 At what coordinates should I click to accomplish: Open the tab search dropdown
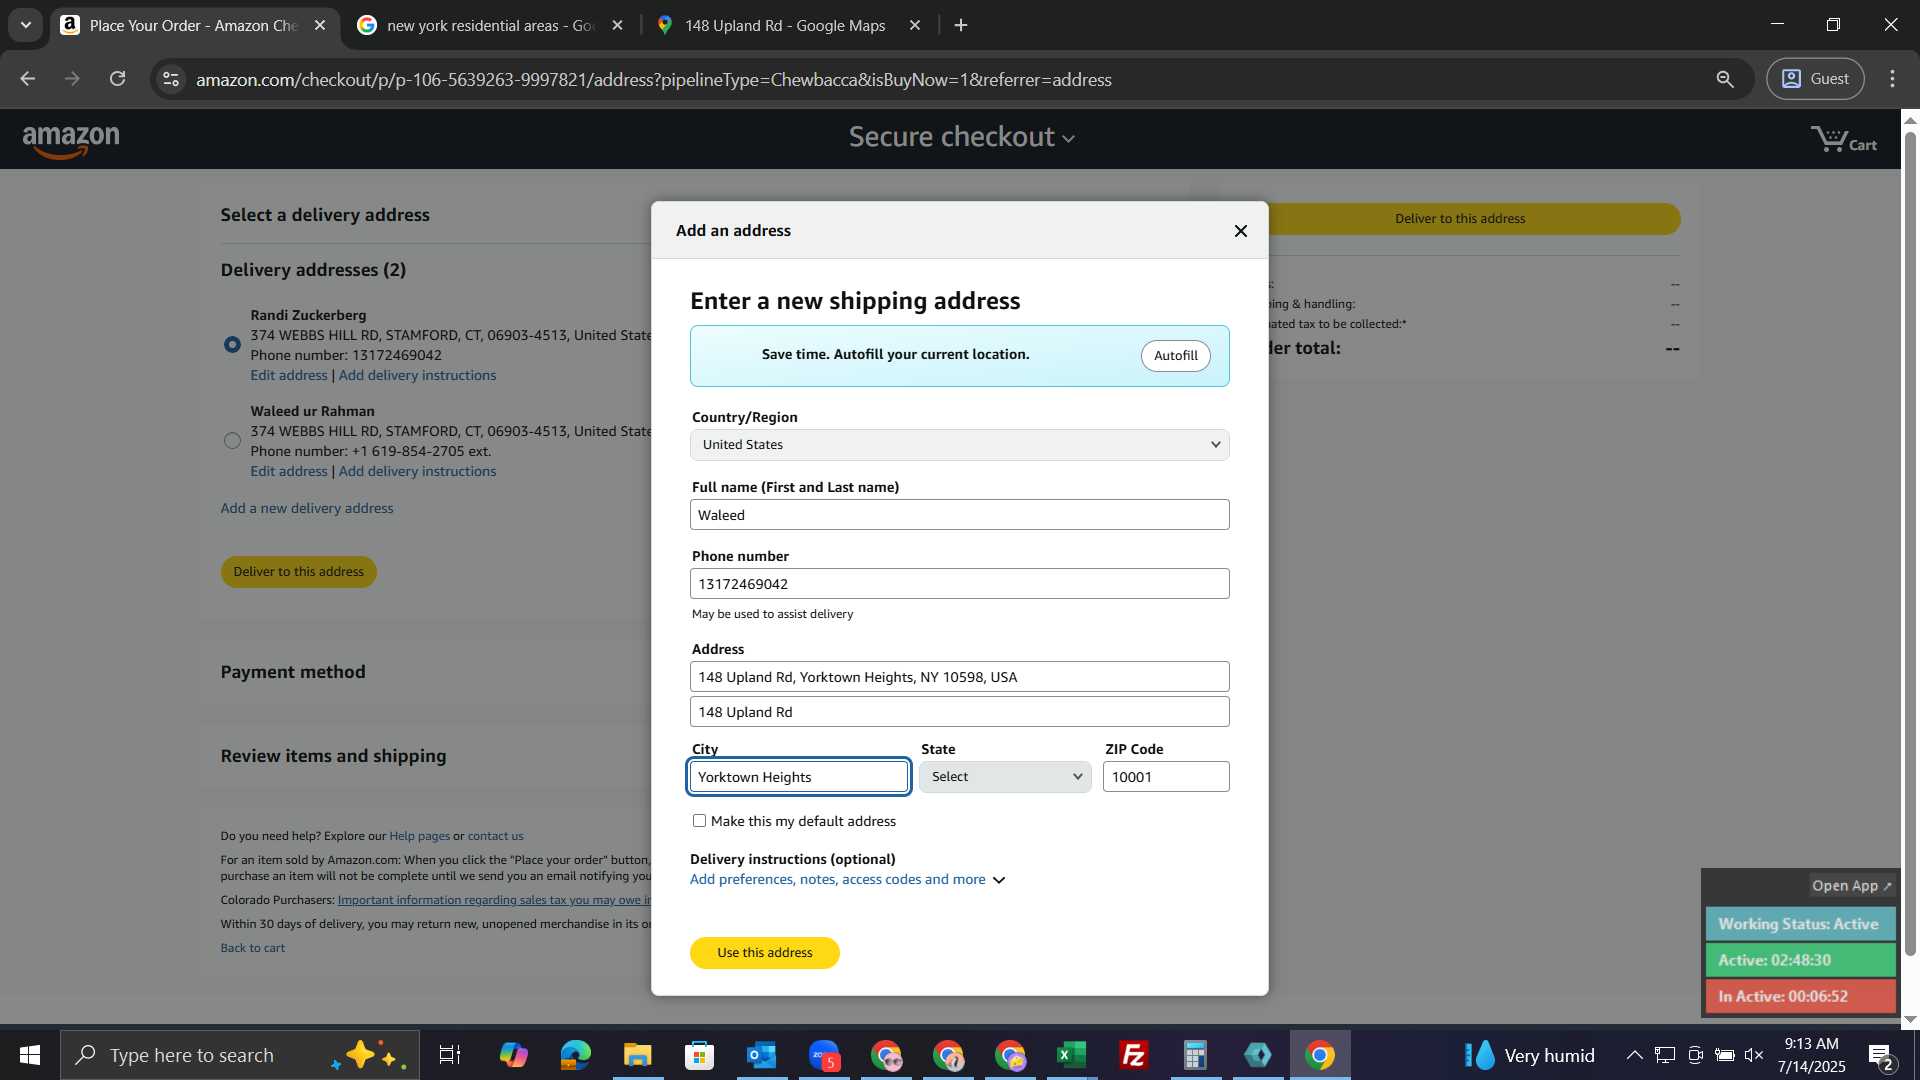click(x=25, y=26)
